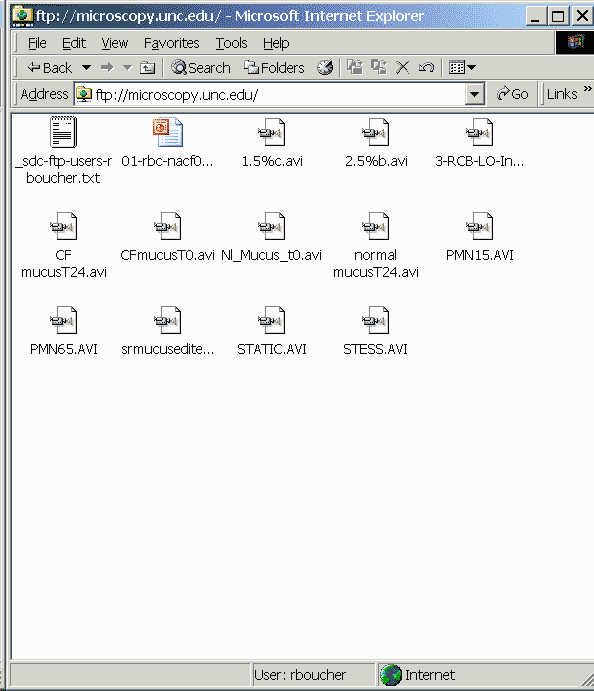This screenshot has width=594, height=691.
Task: Toggle the Folders pane button
Action: (x=274, y=68)
